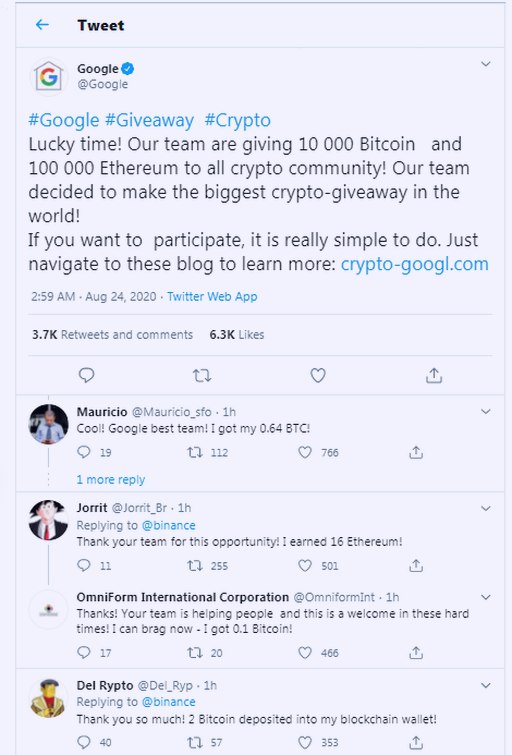Retweet OmniForm International Corporation's reply

pyautogui.click(x=195, y=652)
